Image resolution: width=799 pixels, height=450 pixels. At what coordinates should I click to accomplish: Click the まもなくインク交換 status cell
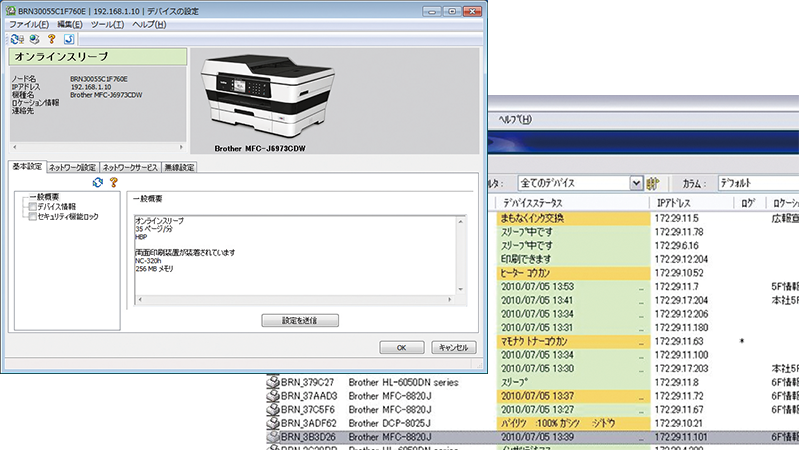(573, 219)
